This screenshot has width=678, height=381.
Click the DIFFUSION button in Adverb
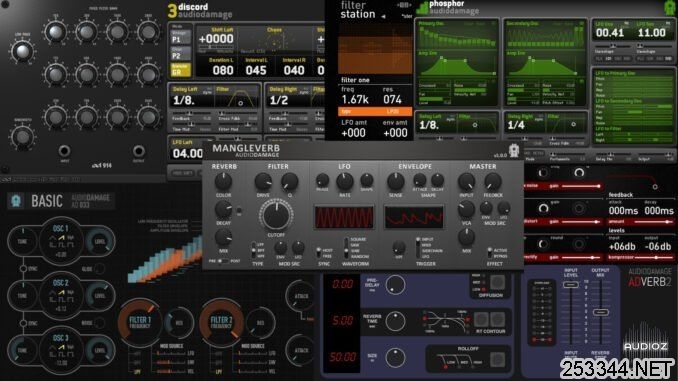point(497,282)
